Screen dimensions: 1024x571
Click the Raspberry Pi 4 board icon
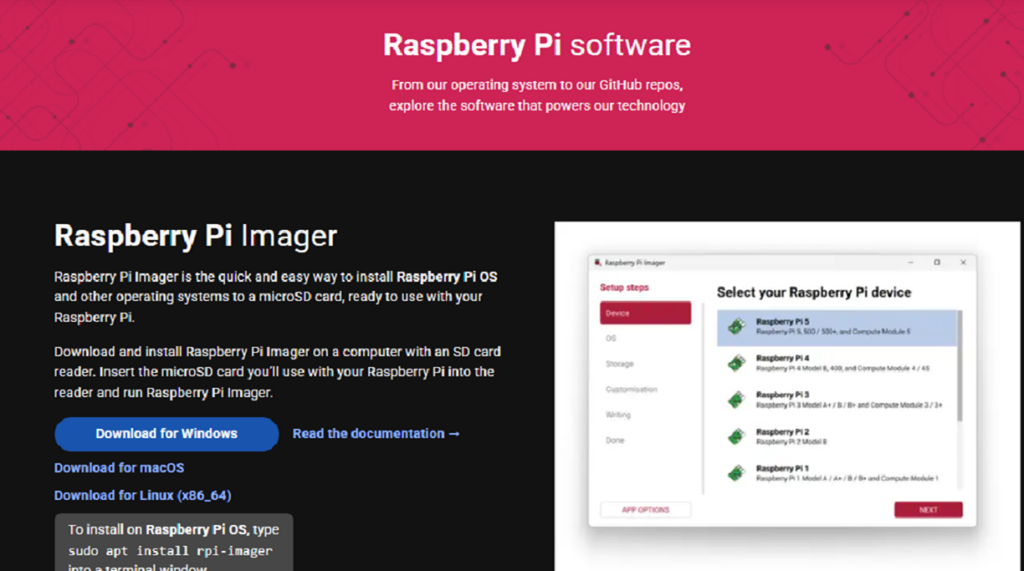(737, 363)
